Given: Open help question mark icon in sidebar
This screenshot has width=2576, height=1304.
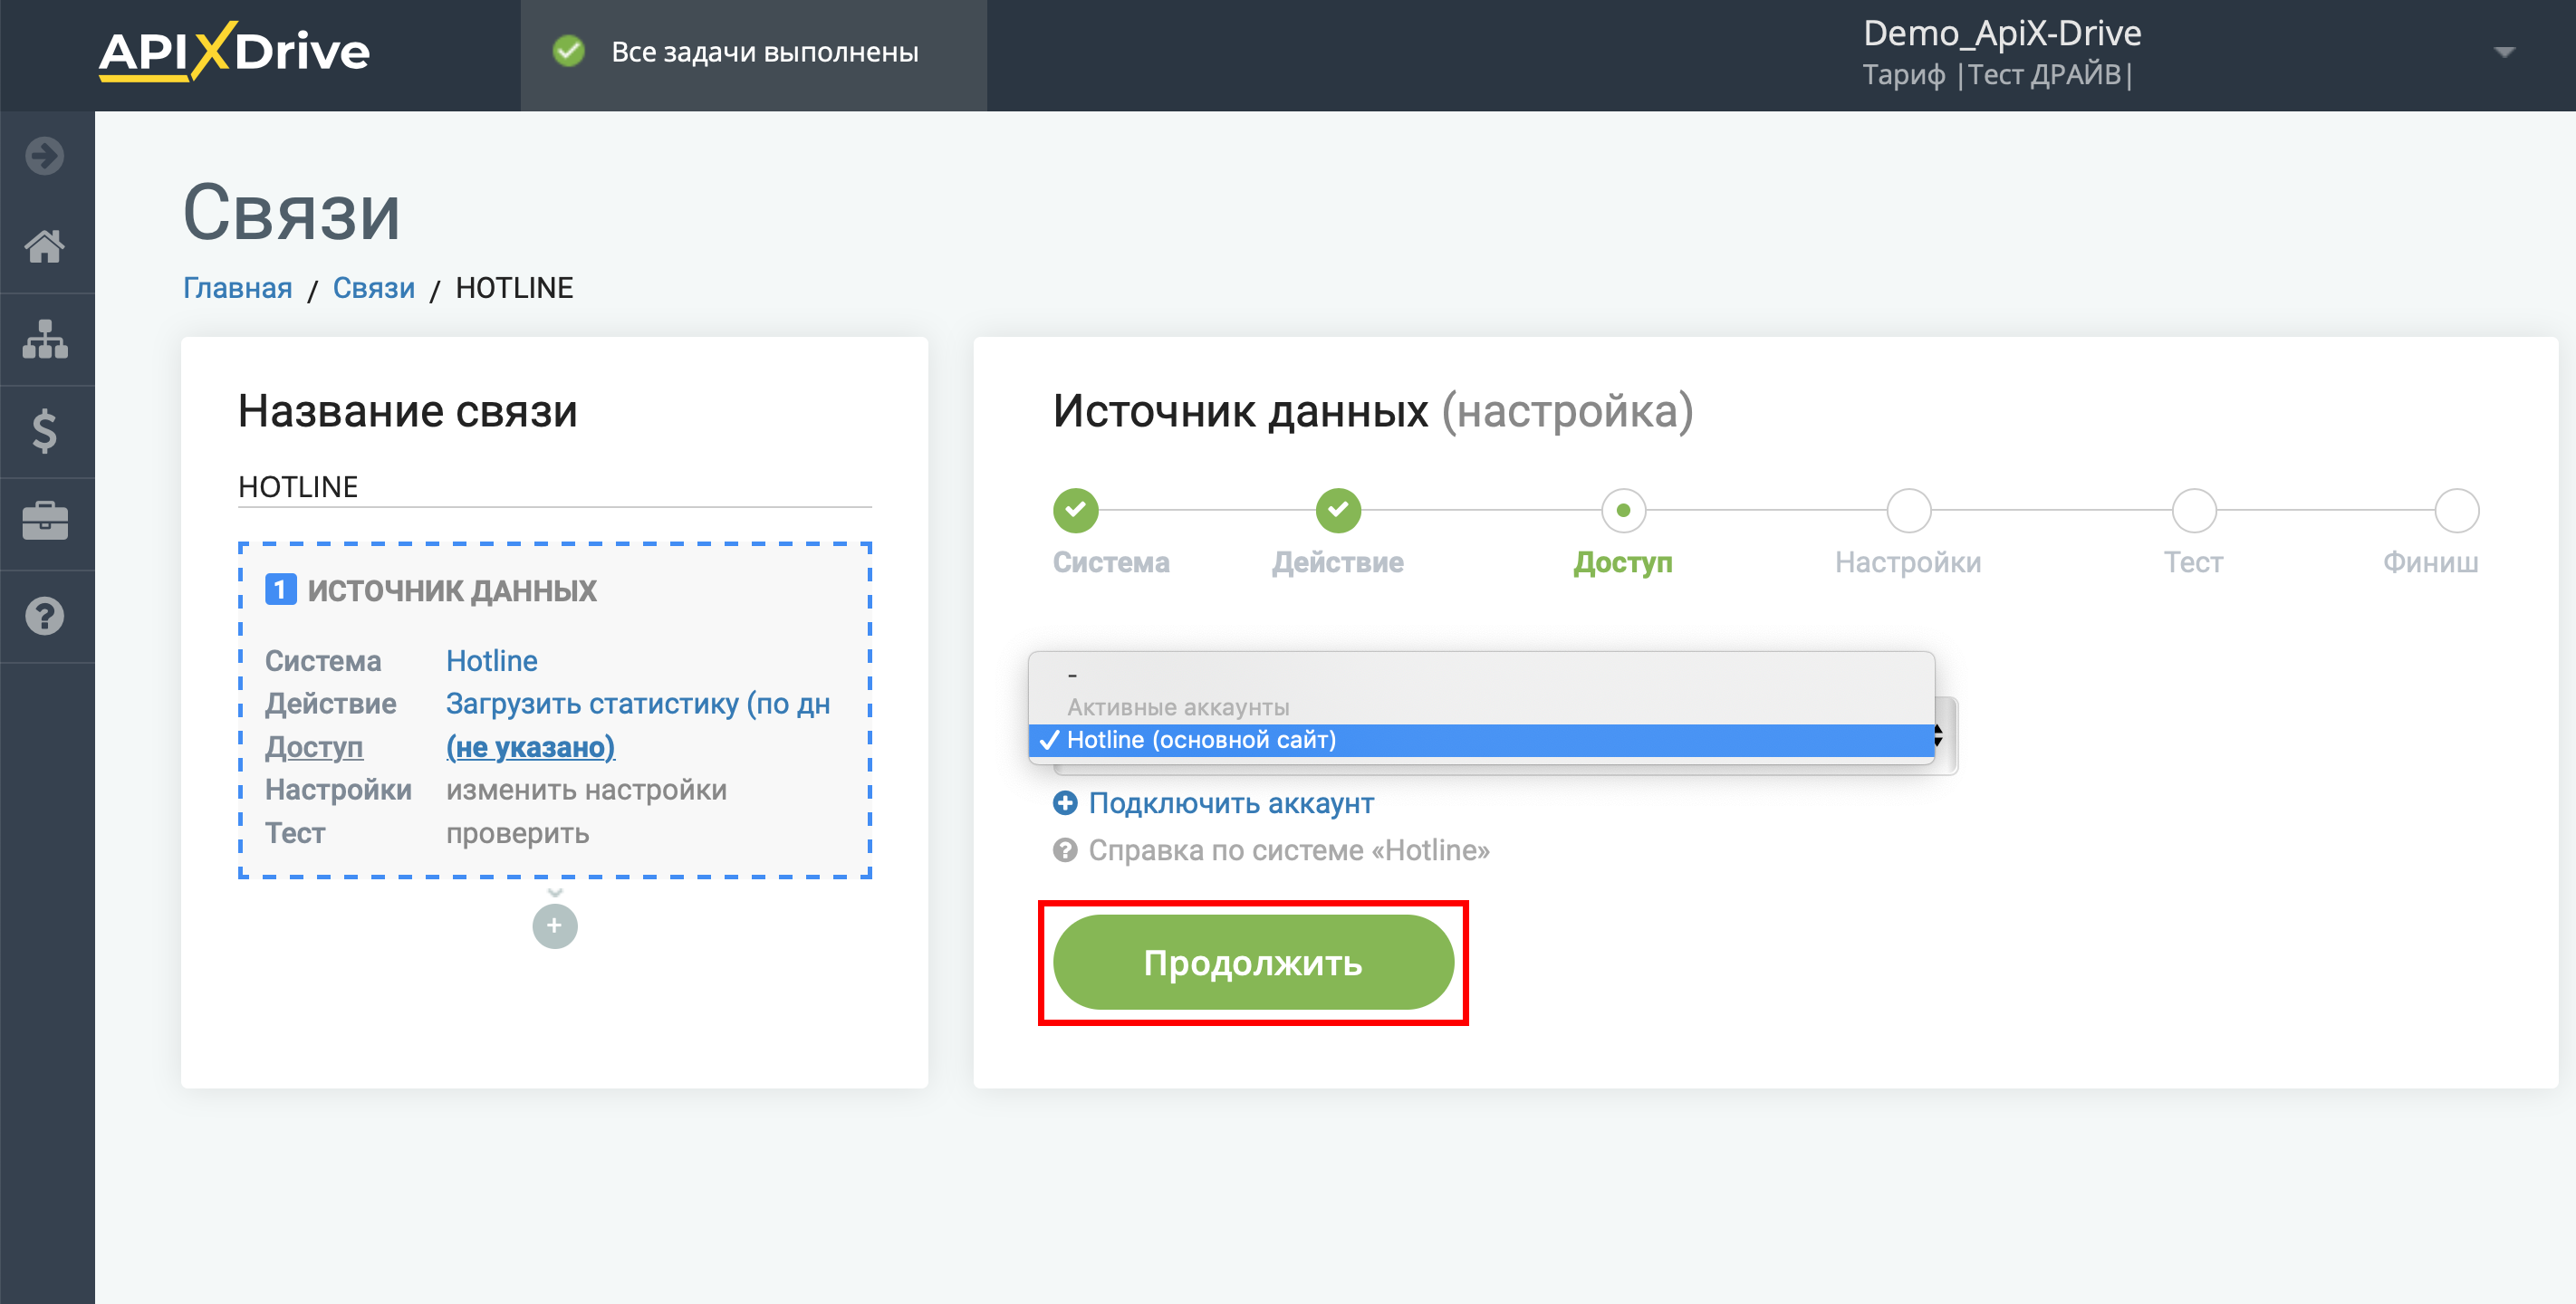Looking at the screenshot, I should pos(45,616).
